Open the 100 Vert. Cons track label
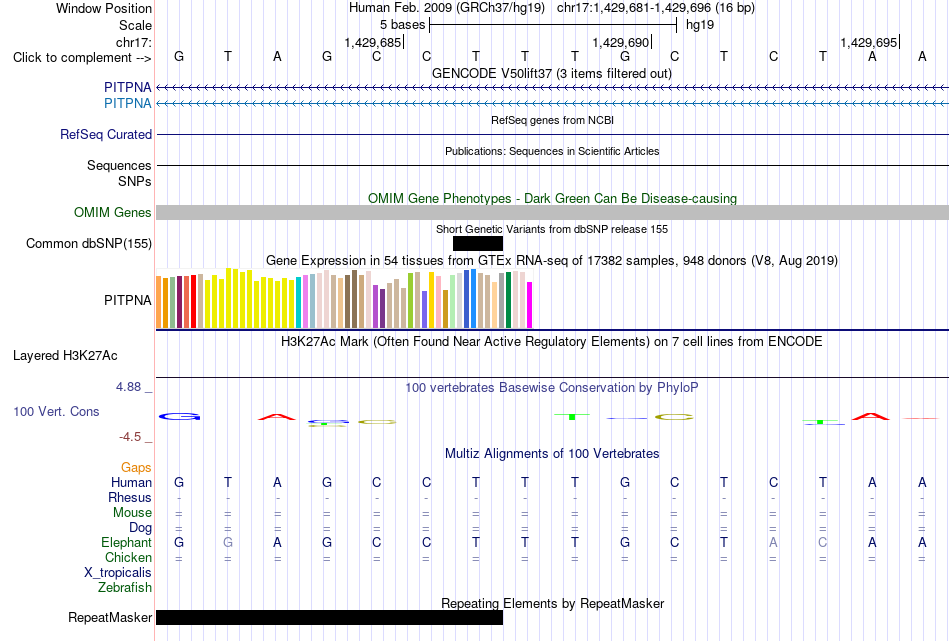Image resolution: width=950 pixels, height=641 pixels. click(56, 411)
